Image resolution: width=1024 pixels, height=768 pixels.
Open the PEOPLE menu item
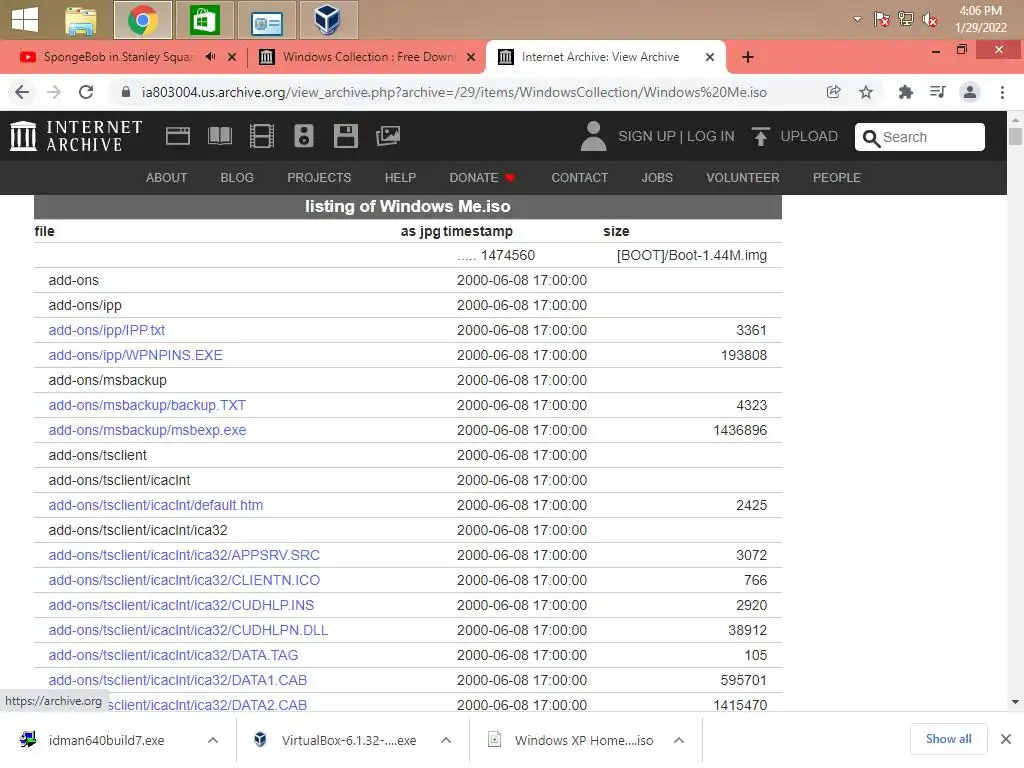point(837,178)
